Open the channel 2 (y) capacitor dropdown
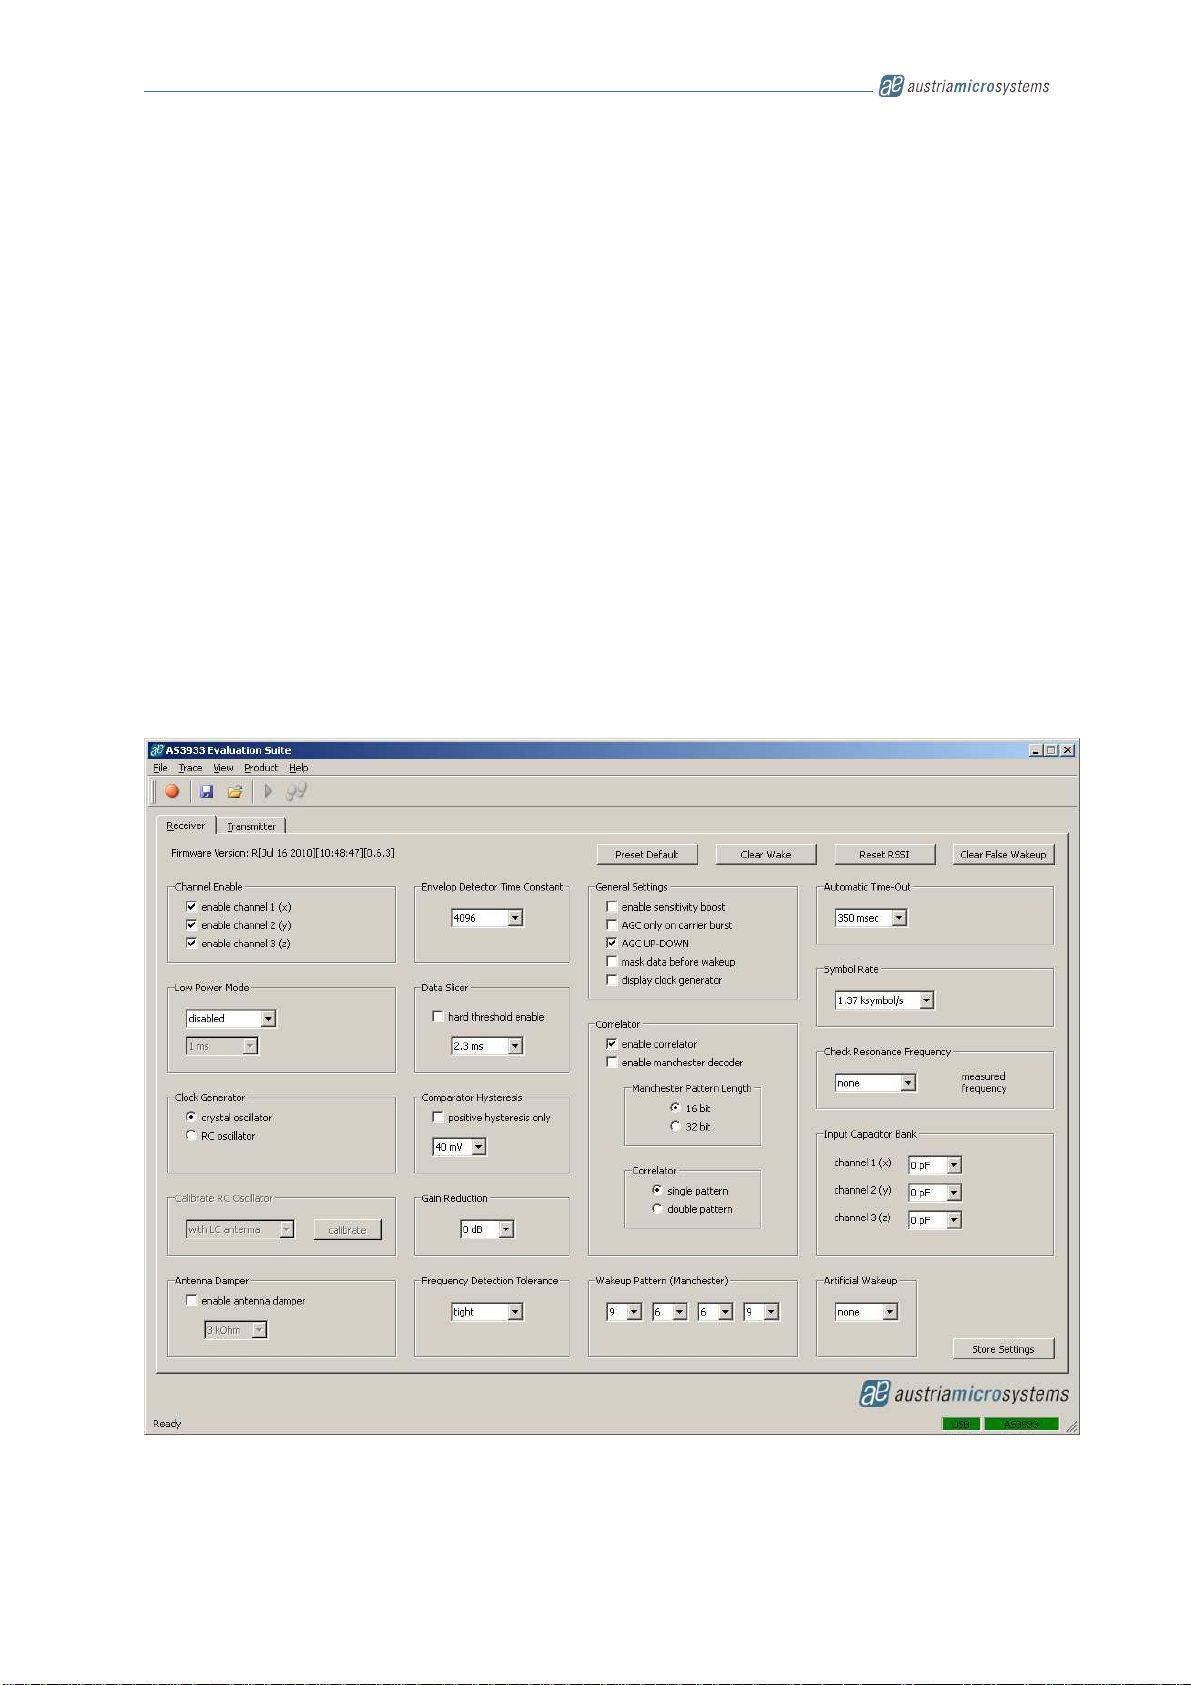1191x1685 pixels. coord(935,1192)
